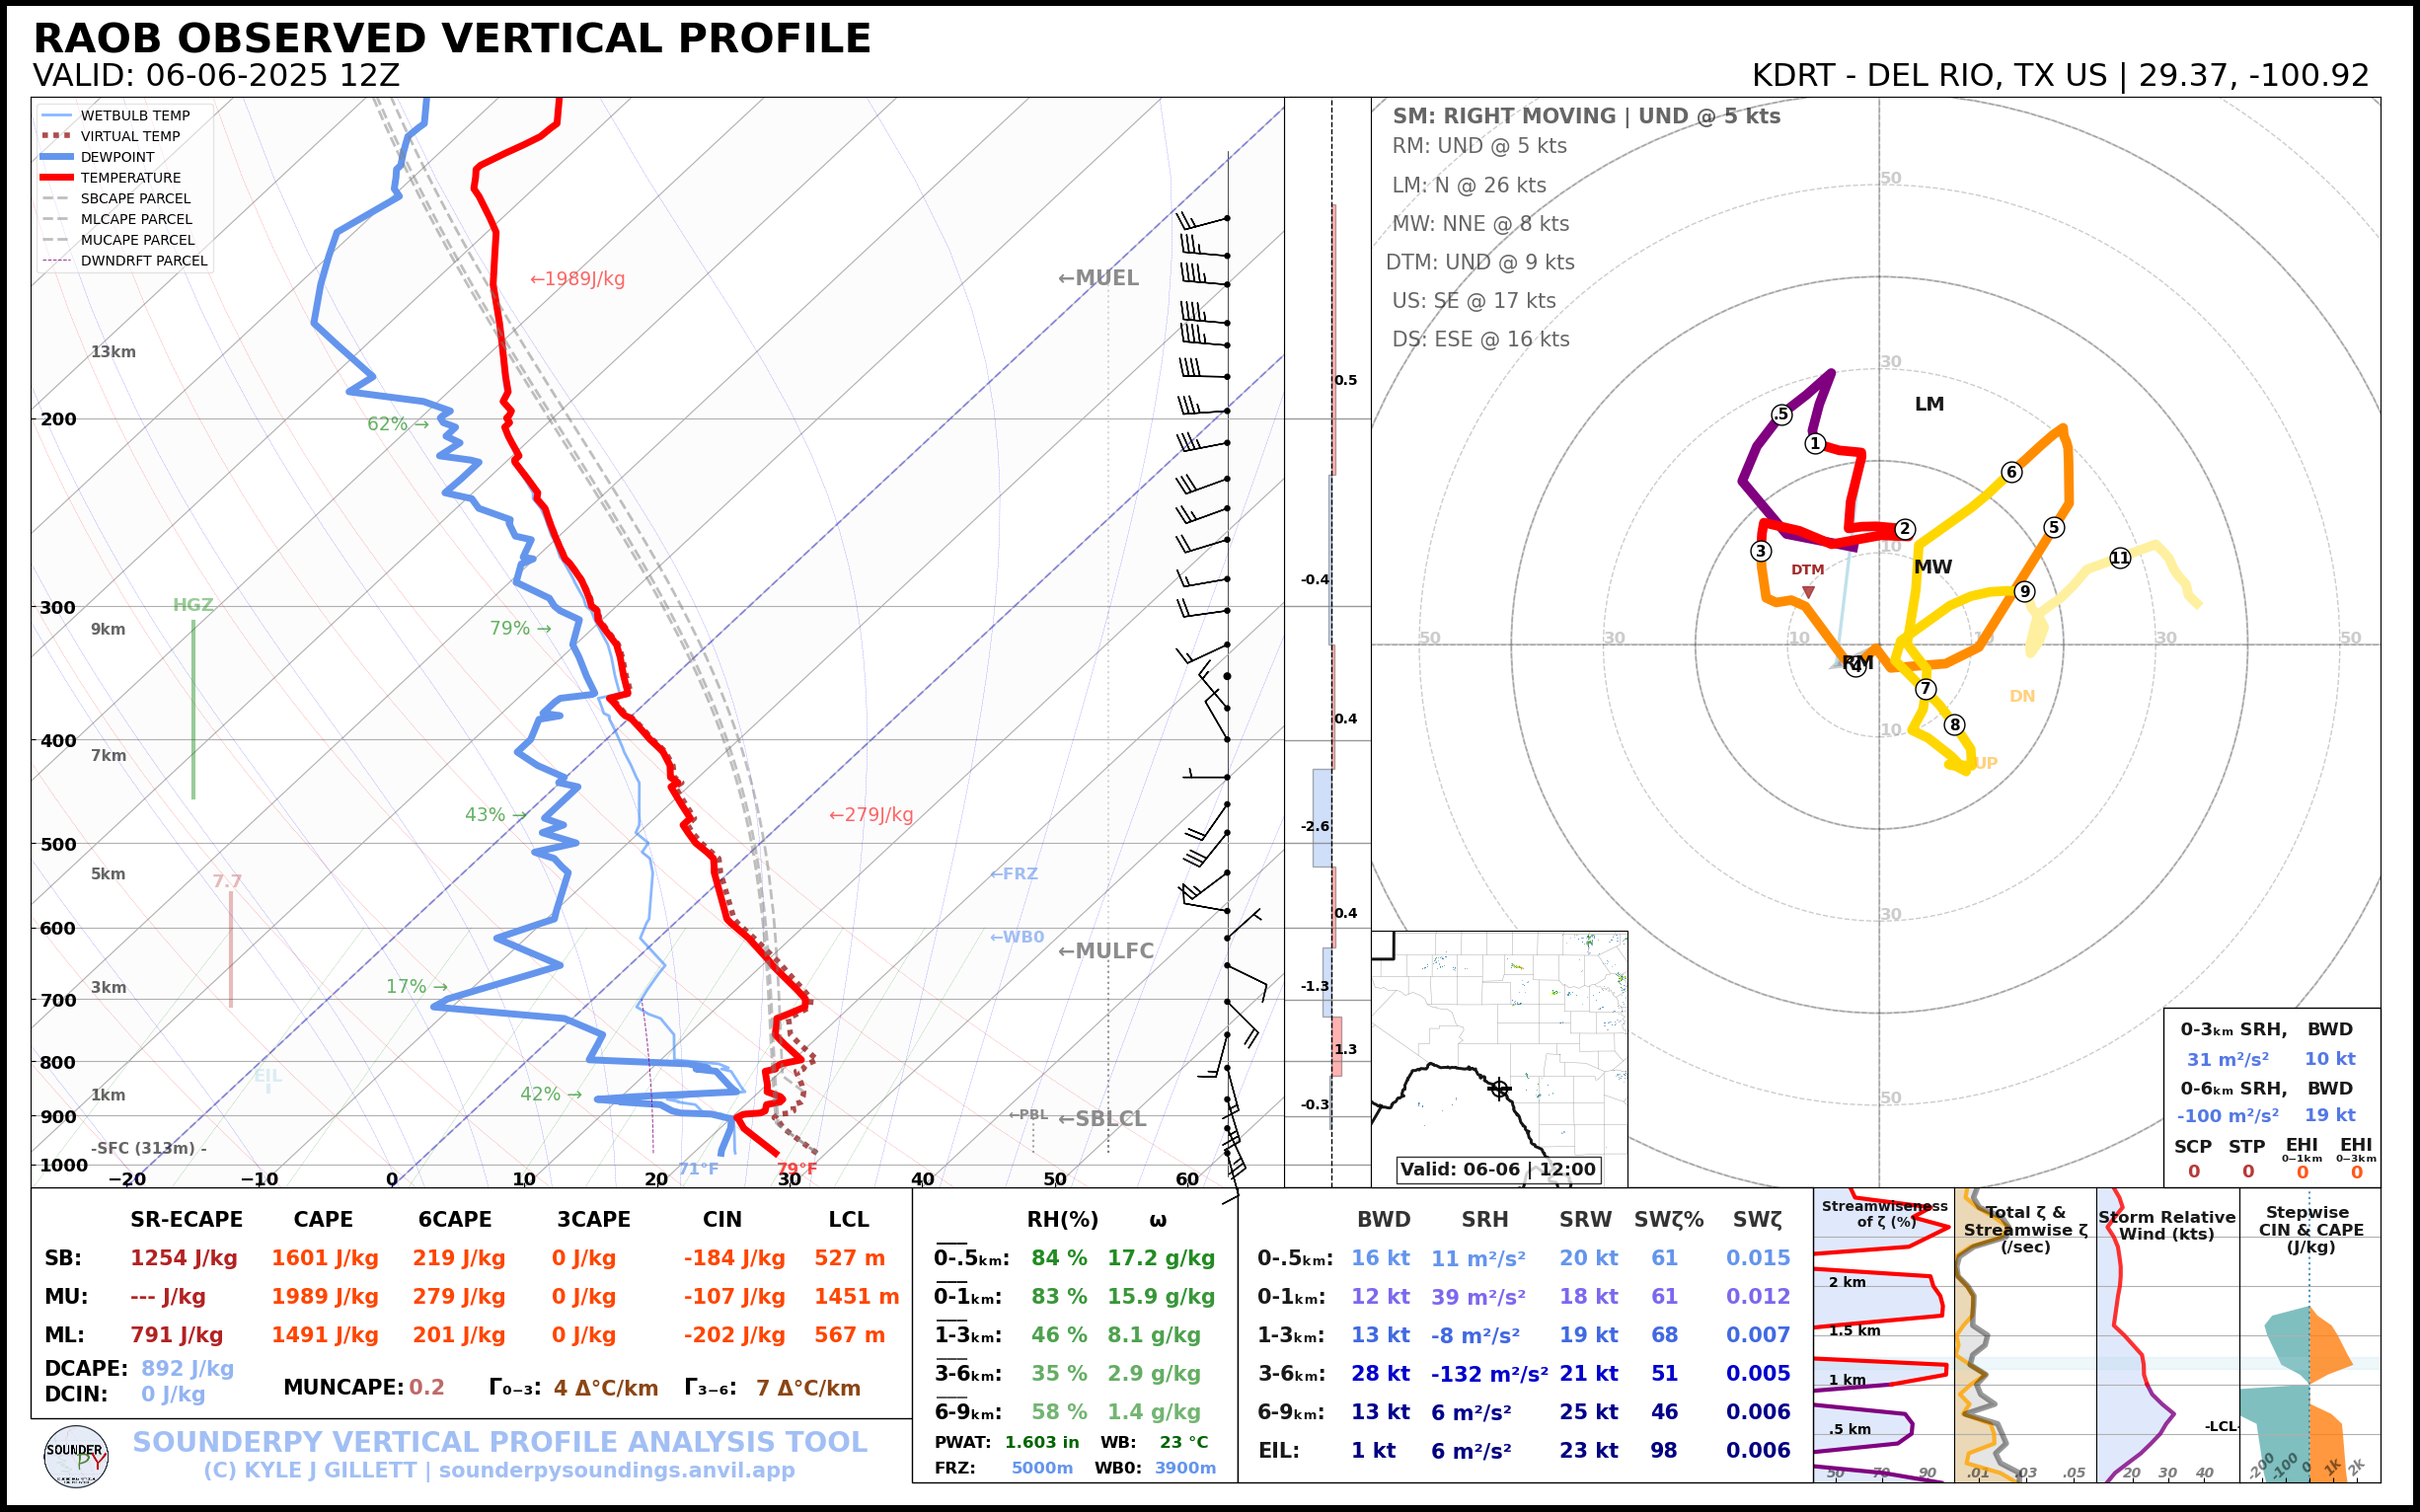
Task: Click the FRZ freezing level label
Action: [1014, 874]
